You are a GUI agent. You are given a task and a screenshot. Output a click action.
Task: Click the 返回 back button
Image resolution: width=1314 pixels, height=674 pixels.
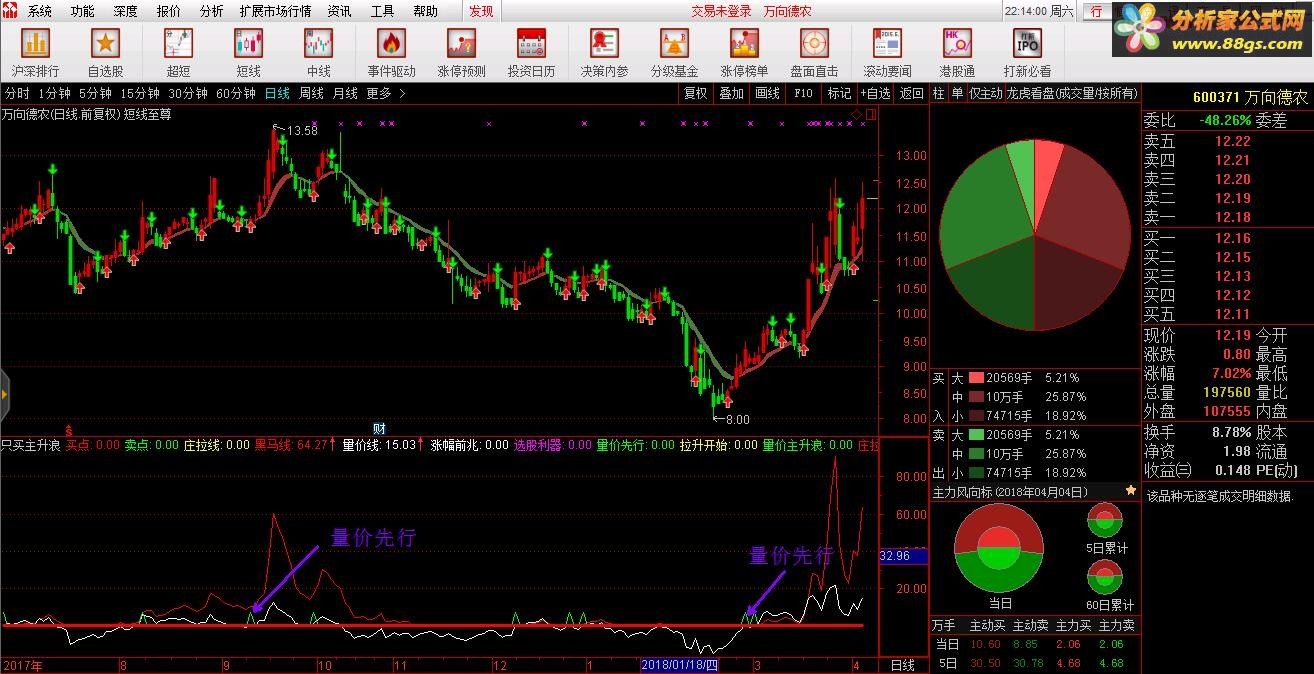pos(911,93)
